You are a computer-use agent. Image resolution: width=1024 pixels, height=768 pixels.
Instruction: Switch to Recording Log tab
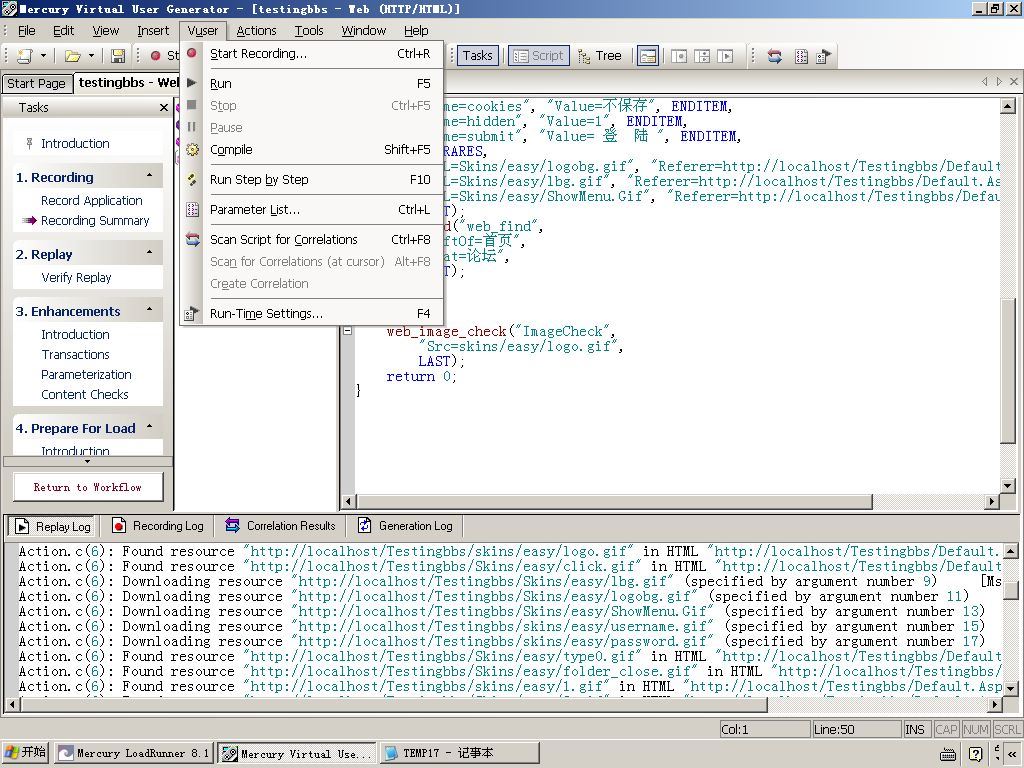tap(158, 526)
